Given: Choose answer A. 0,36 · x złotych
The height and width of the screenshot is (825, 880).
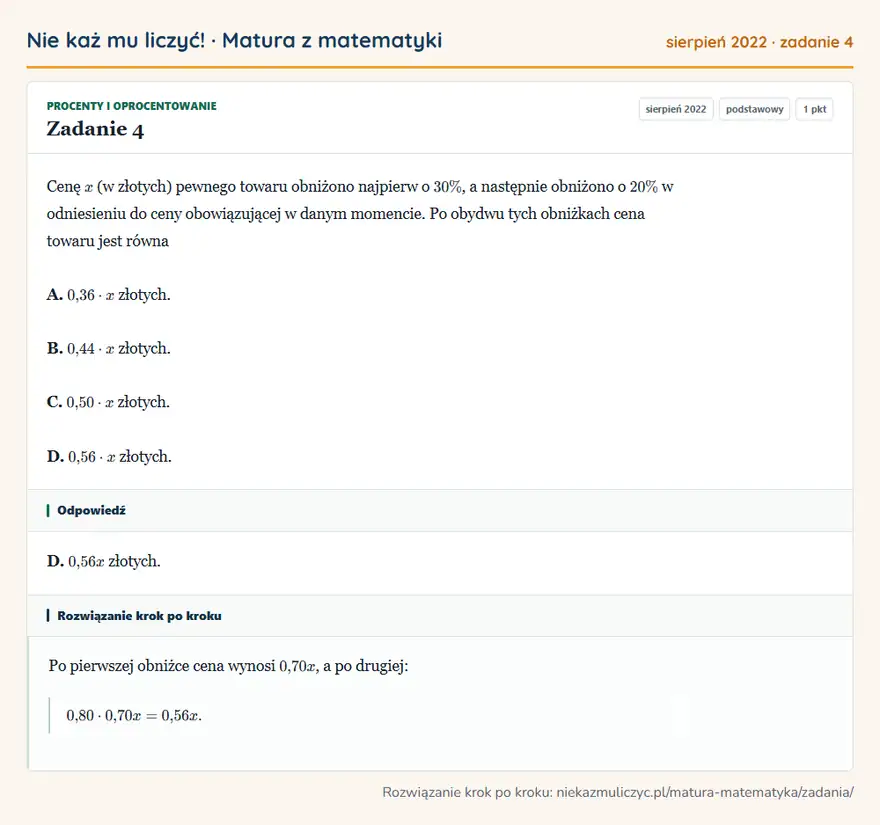Looking at the screenshot, I should point(108,295).
